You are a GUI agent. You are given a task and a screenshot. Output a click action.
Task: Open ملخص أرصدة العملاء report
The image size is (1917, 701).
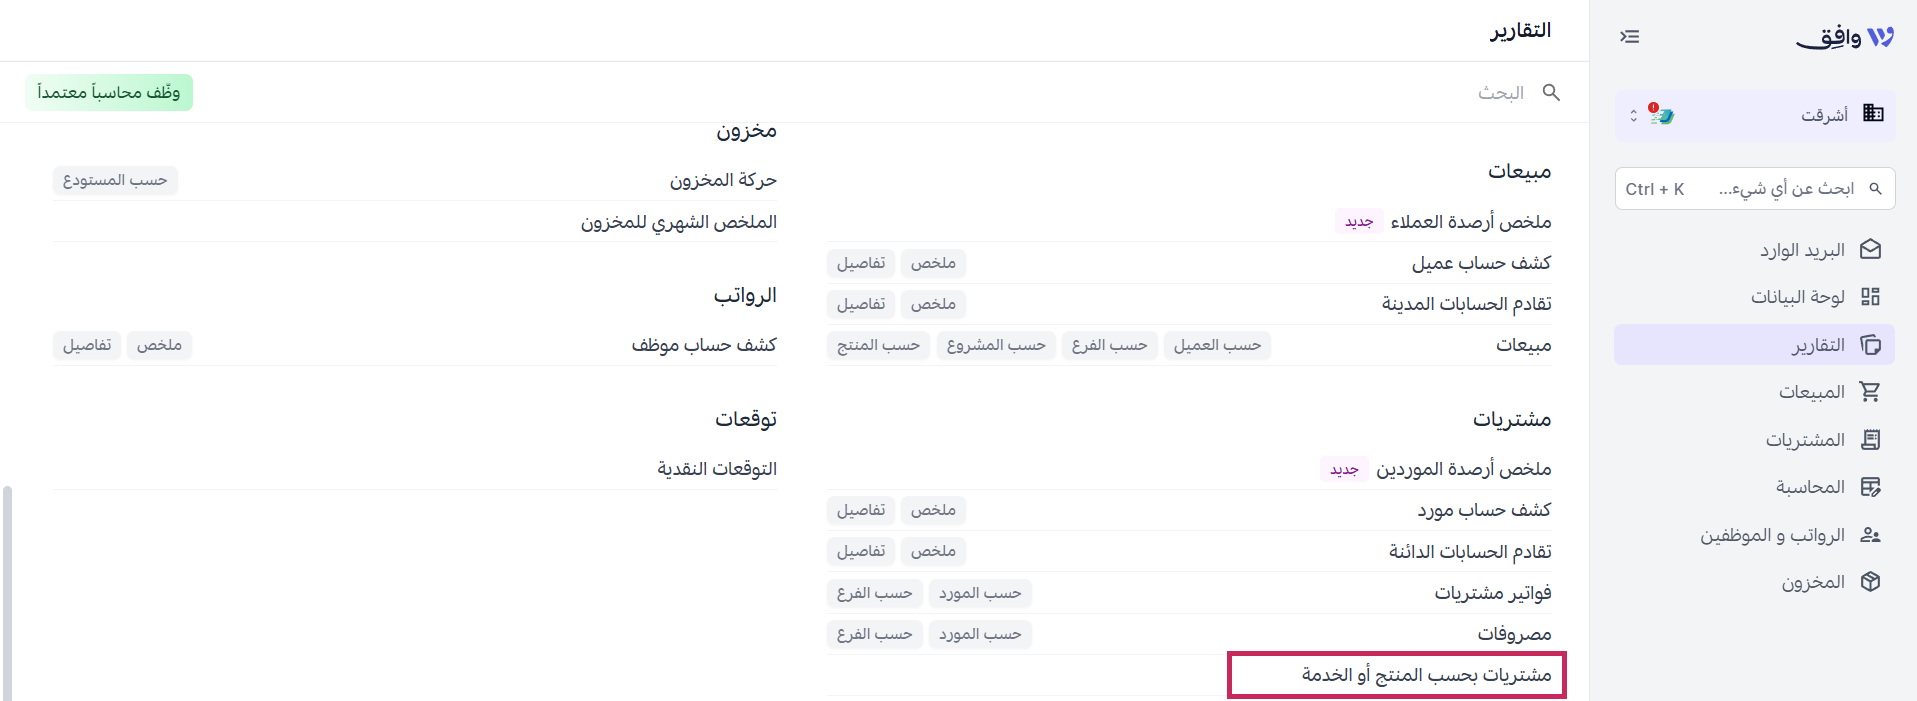pyautogui.click(x=1470, y=221)
